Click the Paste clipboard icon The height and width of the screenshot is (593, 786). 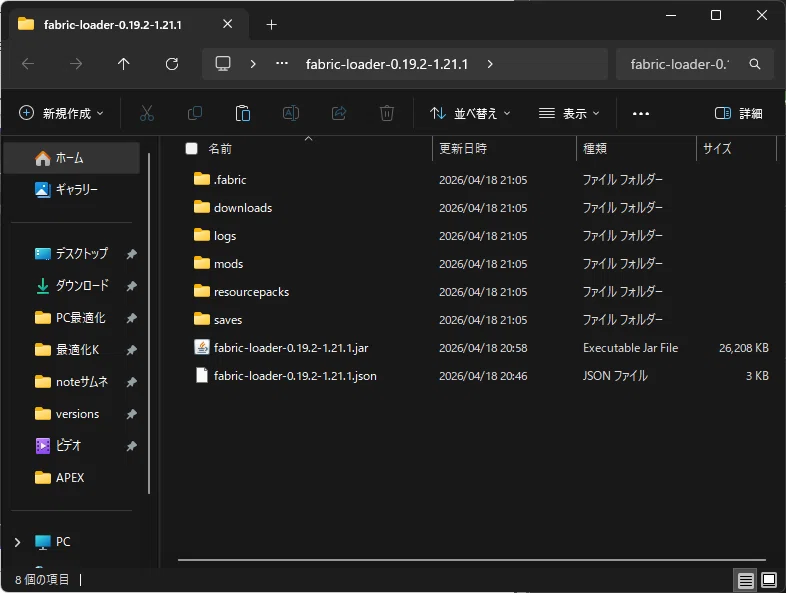point(243,113)
